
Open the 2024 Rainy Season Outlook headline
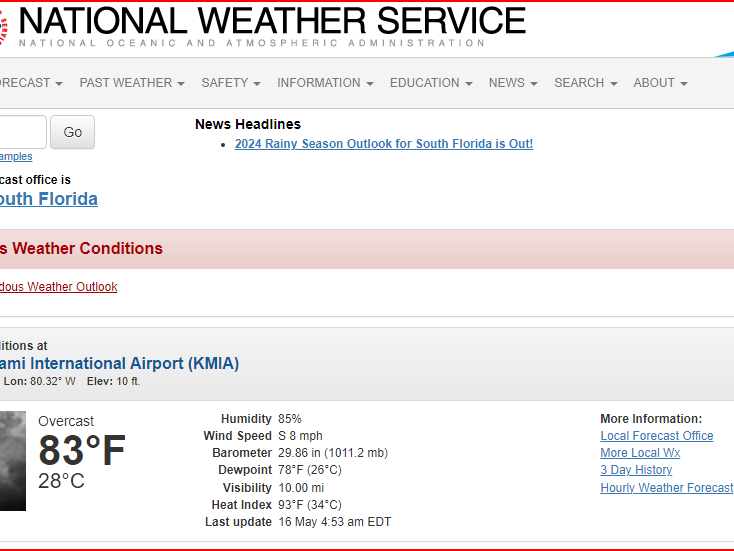coord(384,144)
